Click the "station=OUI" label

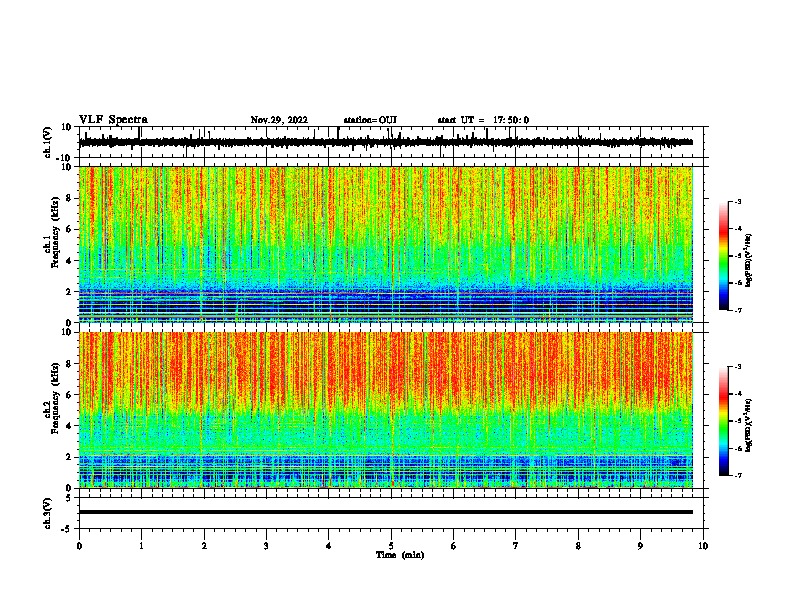pyautogui.click(x=370, y=120)
